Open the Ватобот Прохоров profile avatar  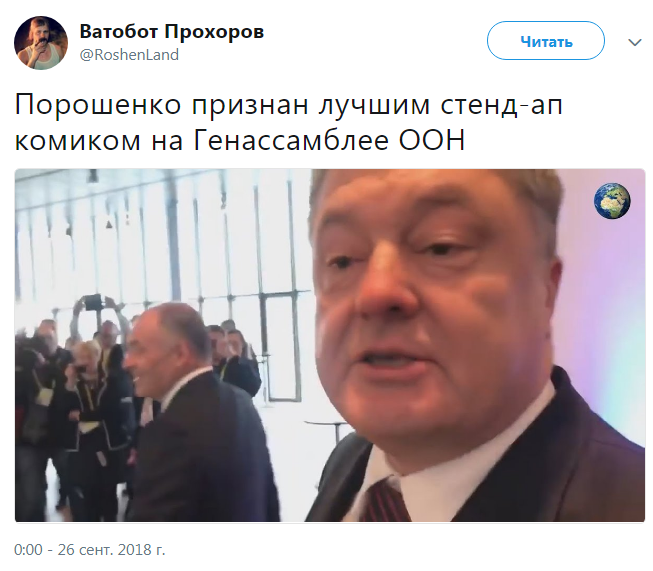41,42
